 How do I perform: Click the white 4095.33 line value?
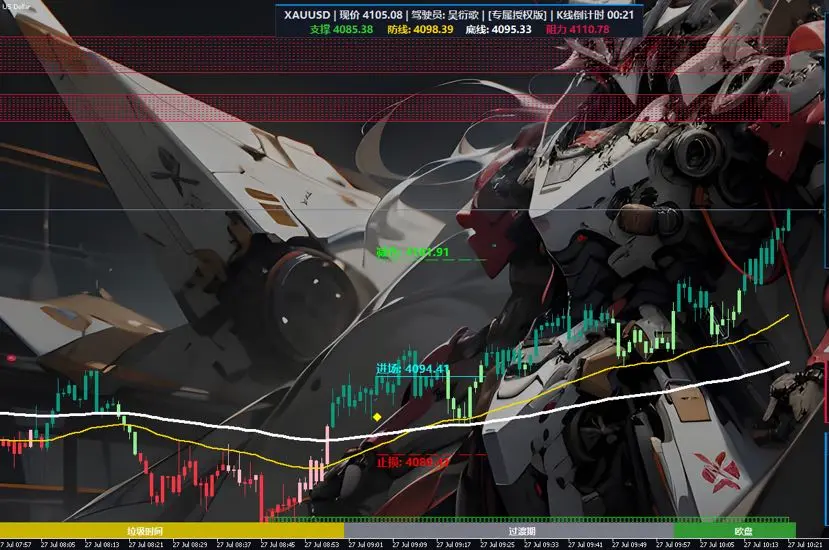click(499, 30)
